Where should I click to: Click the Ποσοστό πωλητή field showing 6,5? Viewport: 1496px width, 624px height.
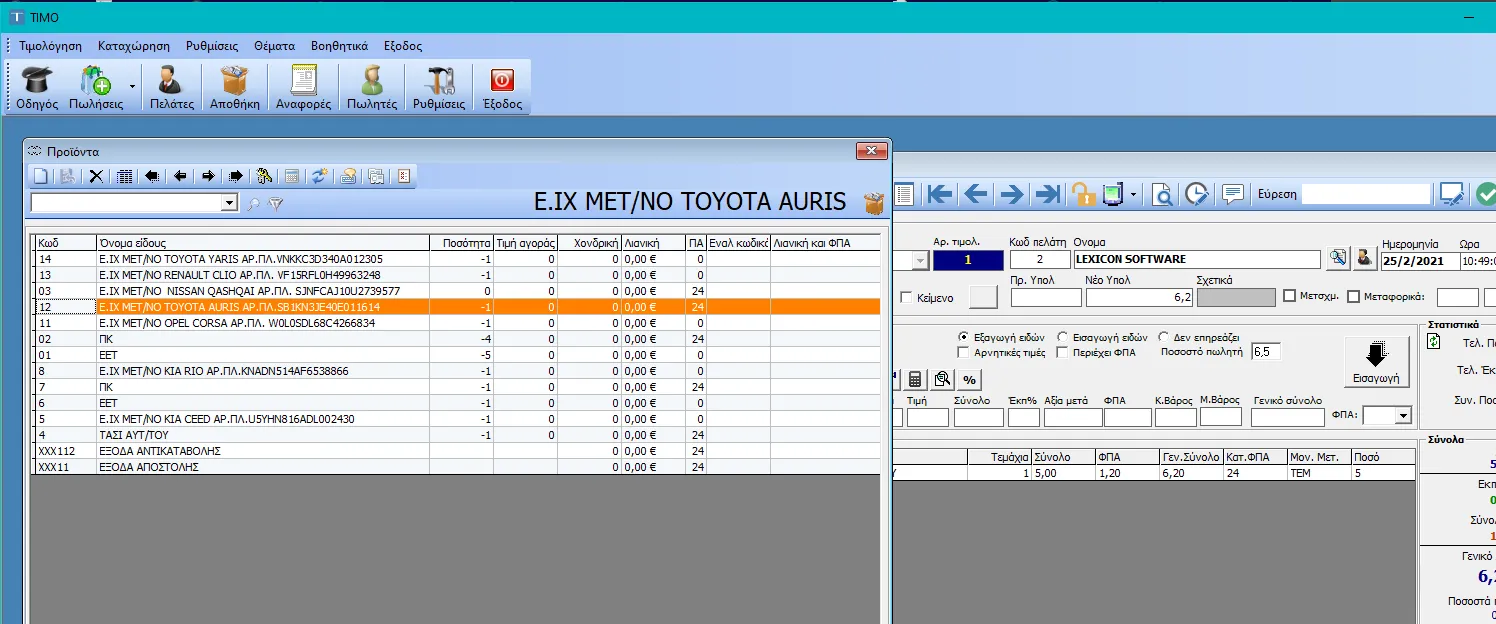tap(1265, 352)
